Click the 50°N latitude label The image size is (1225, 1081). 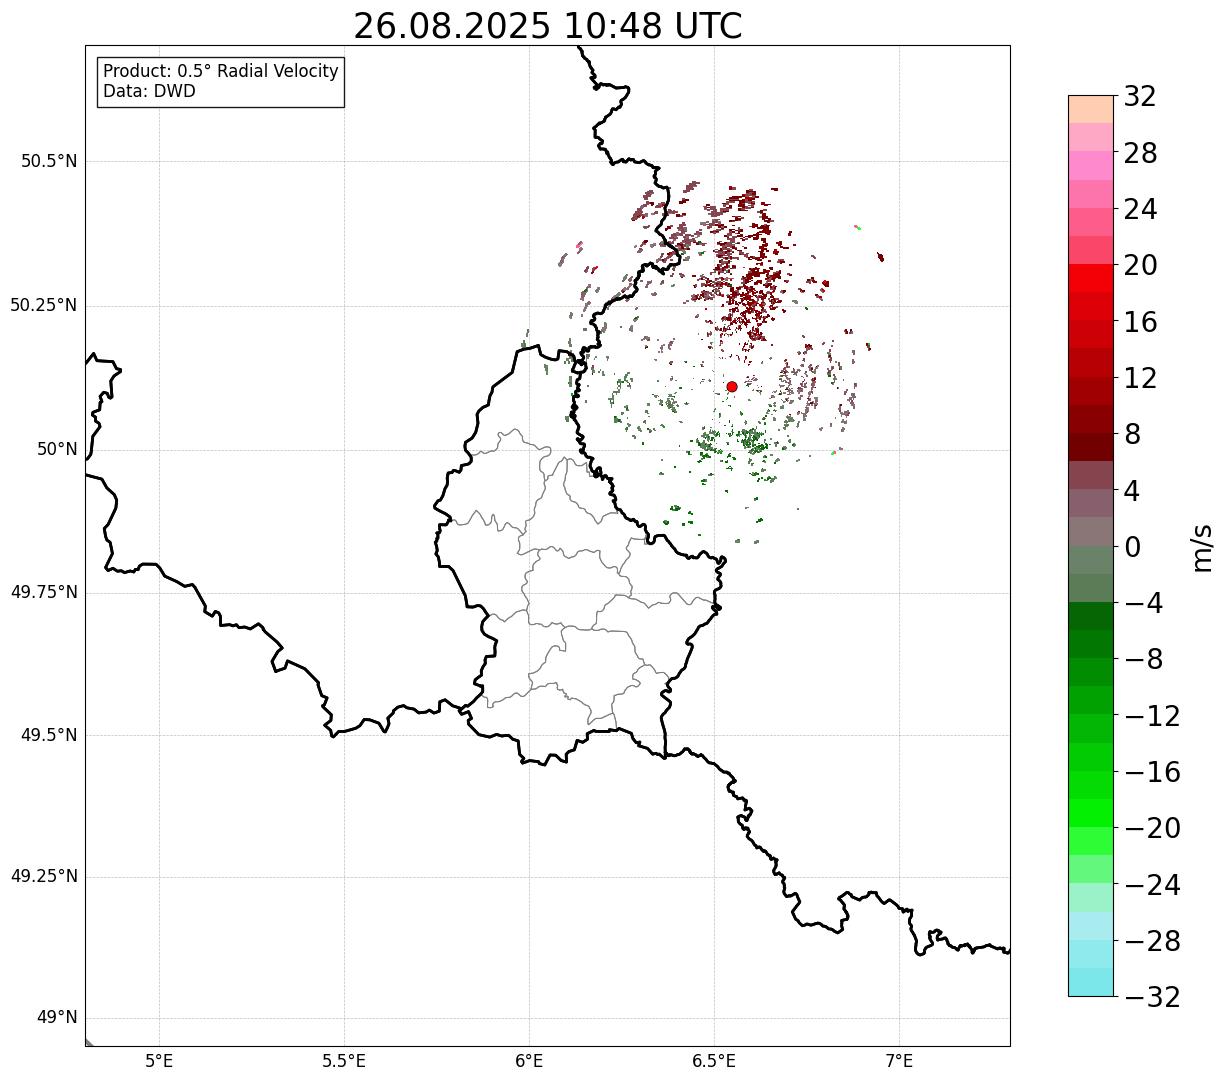58,449
